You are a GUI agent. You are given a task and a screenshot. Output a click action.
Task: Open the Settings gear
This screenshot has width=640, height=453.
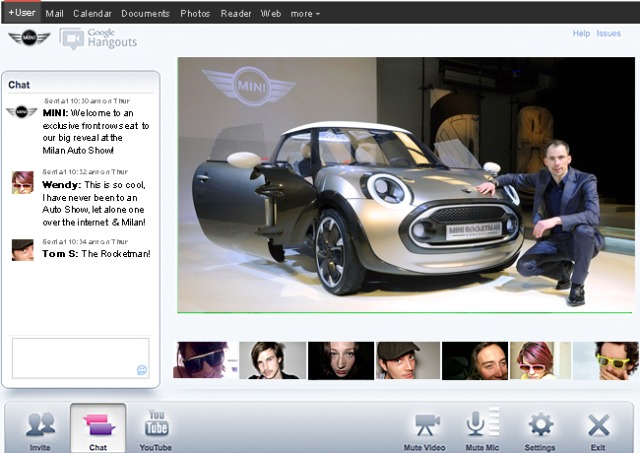(x=540, y=428)
